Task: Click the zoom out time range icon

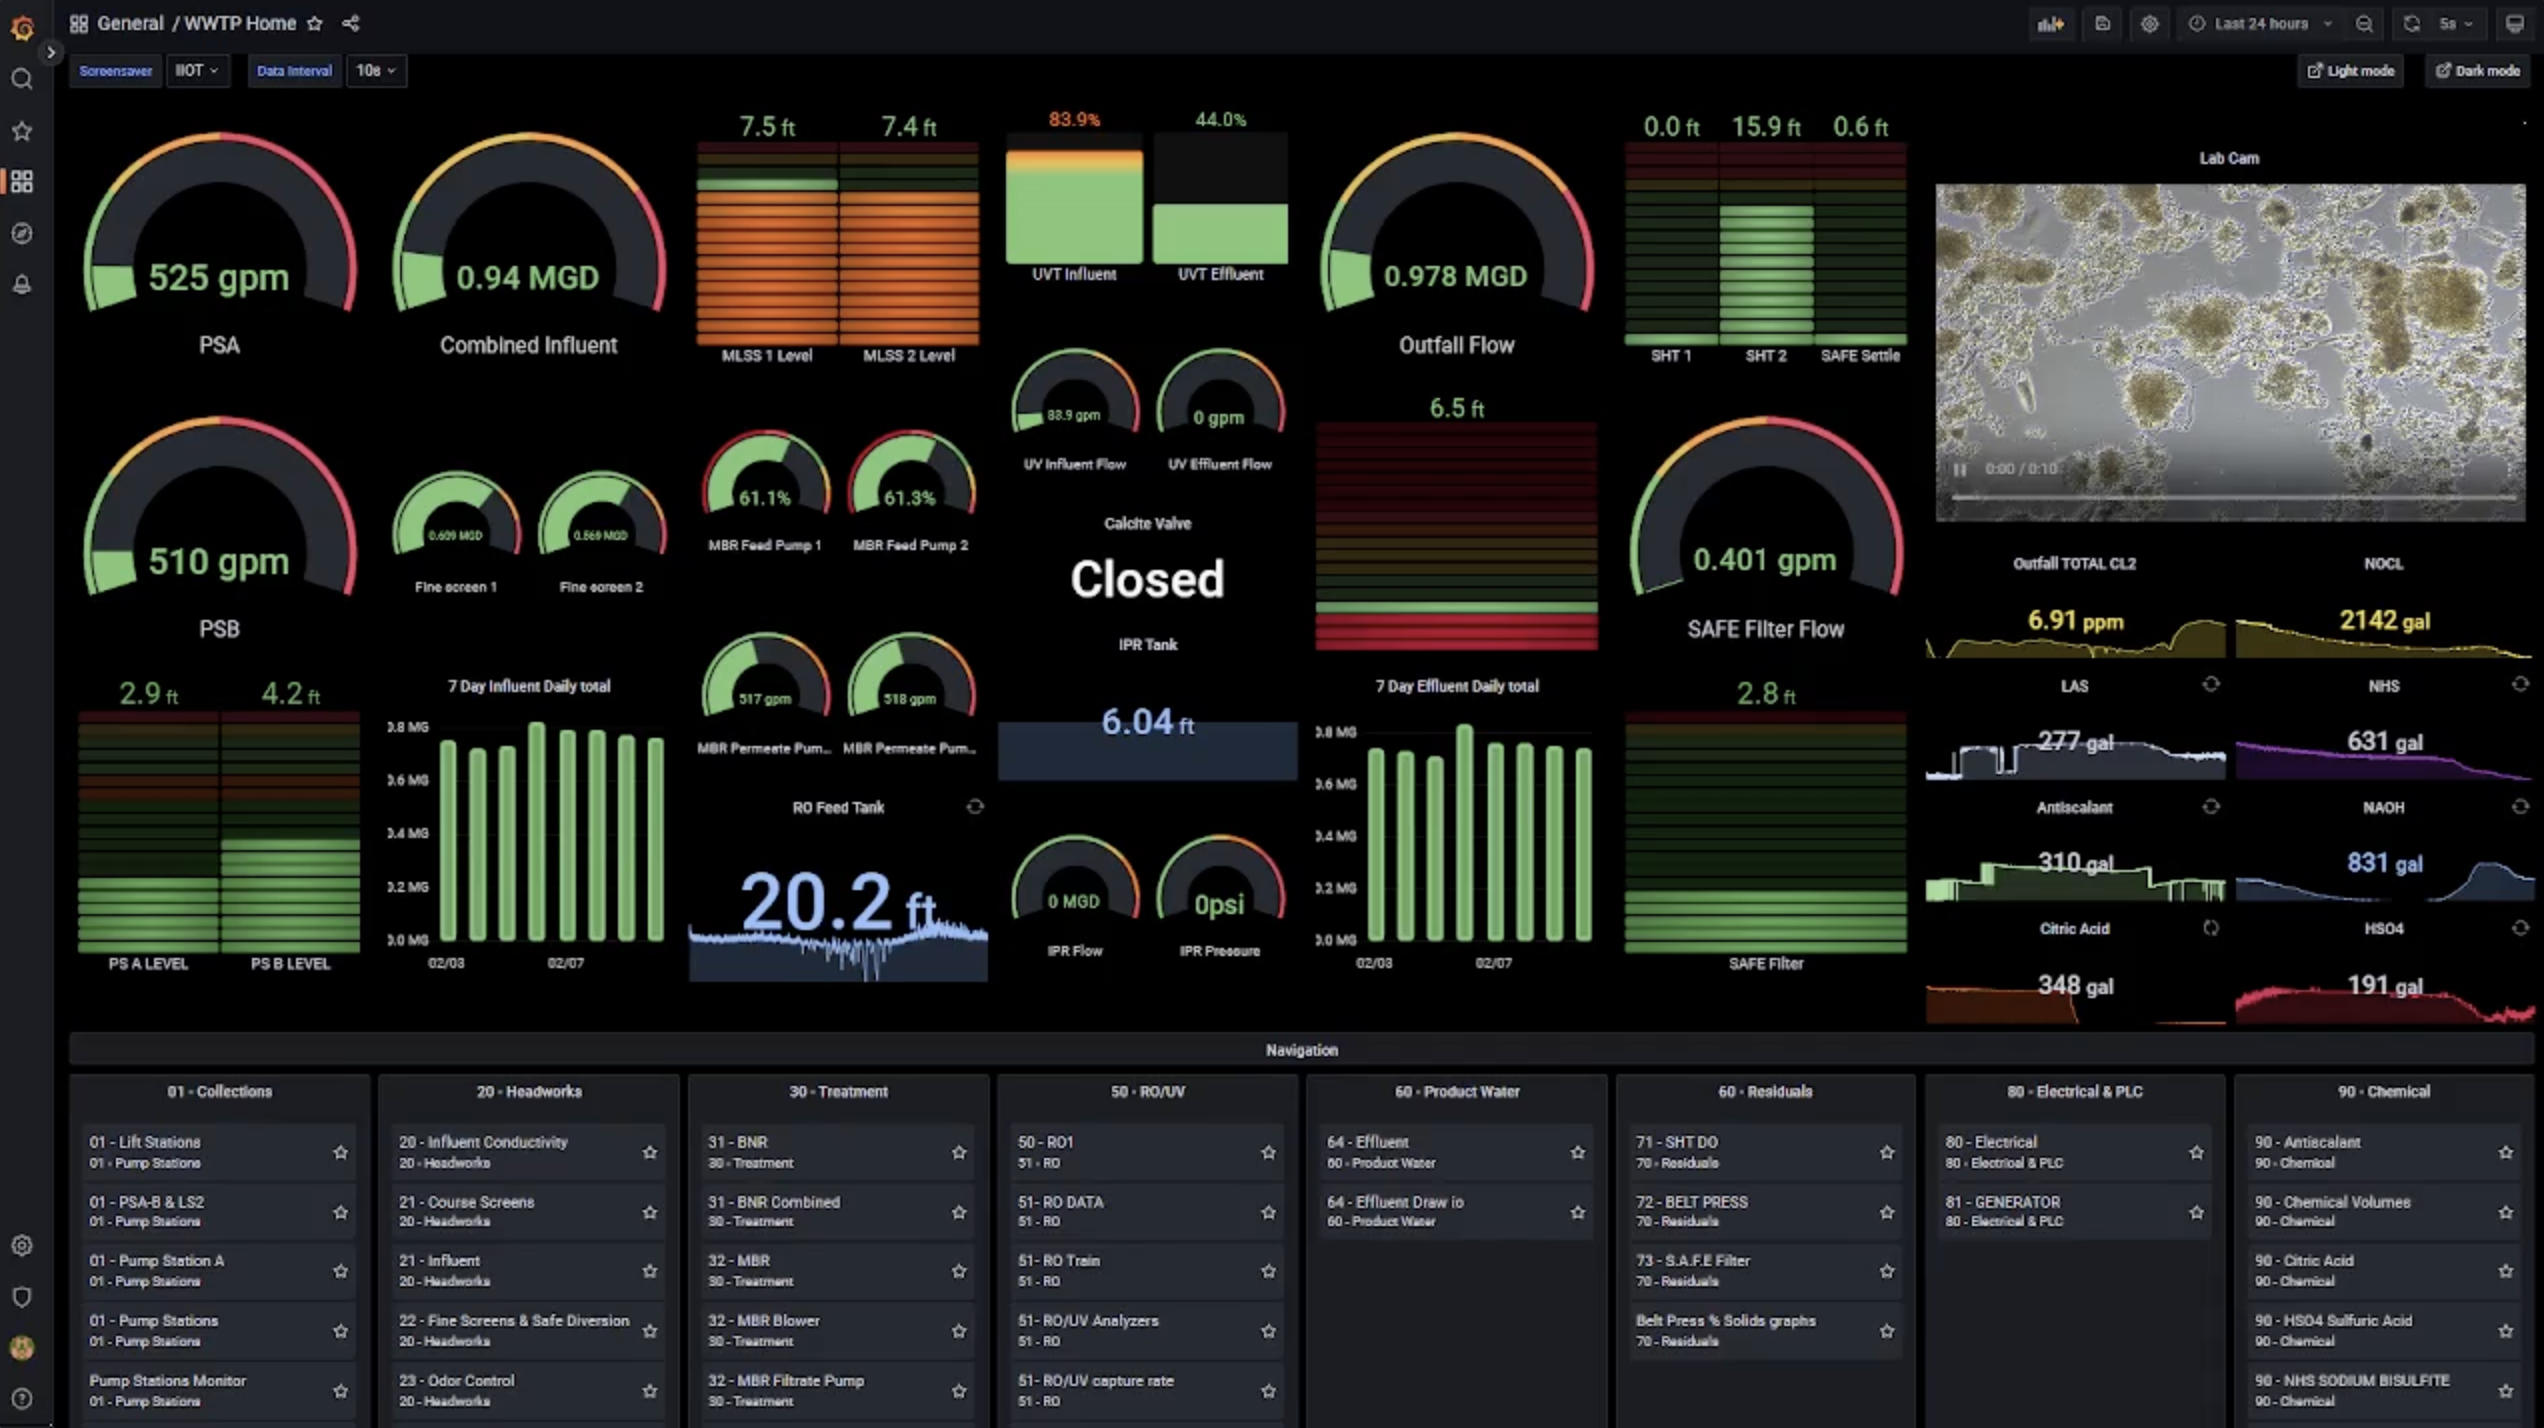Action: click(x=2364, y=23)
